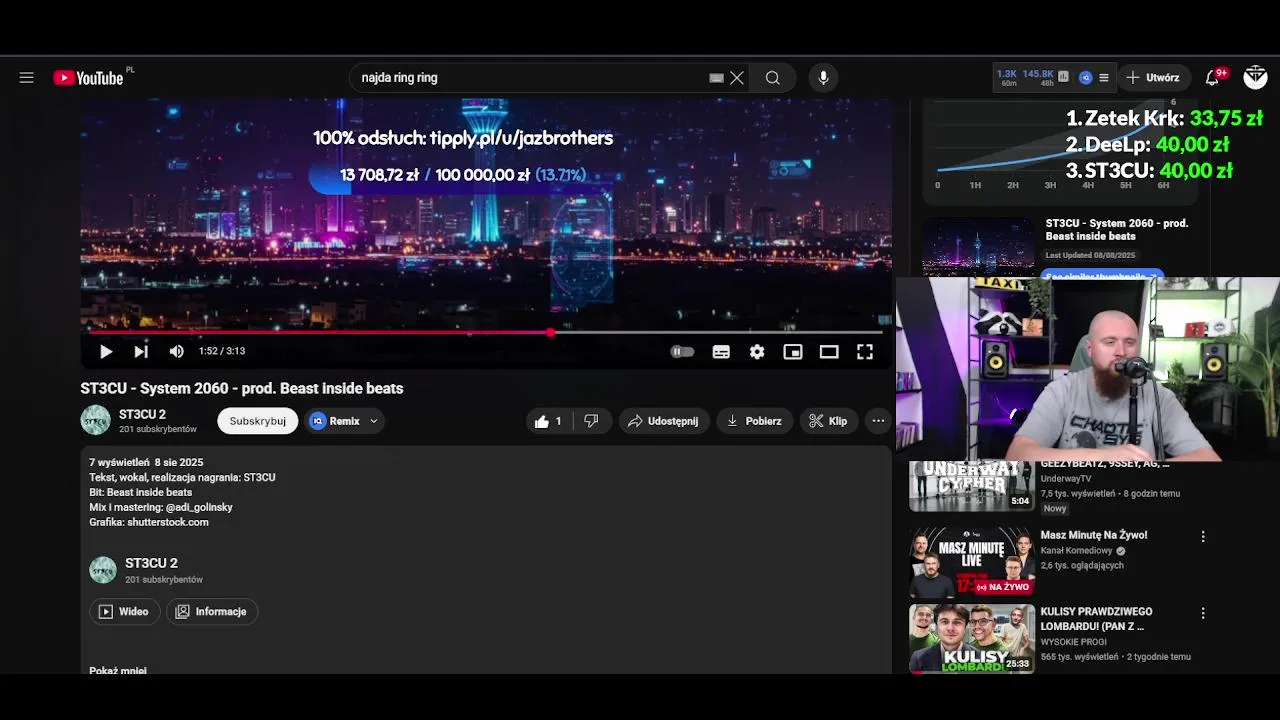Click the Utwórz create button
This screenshot has height=720, width=1280.
(1153, 77)
